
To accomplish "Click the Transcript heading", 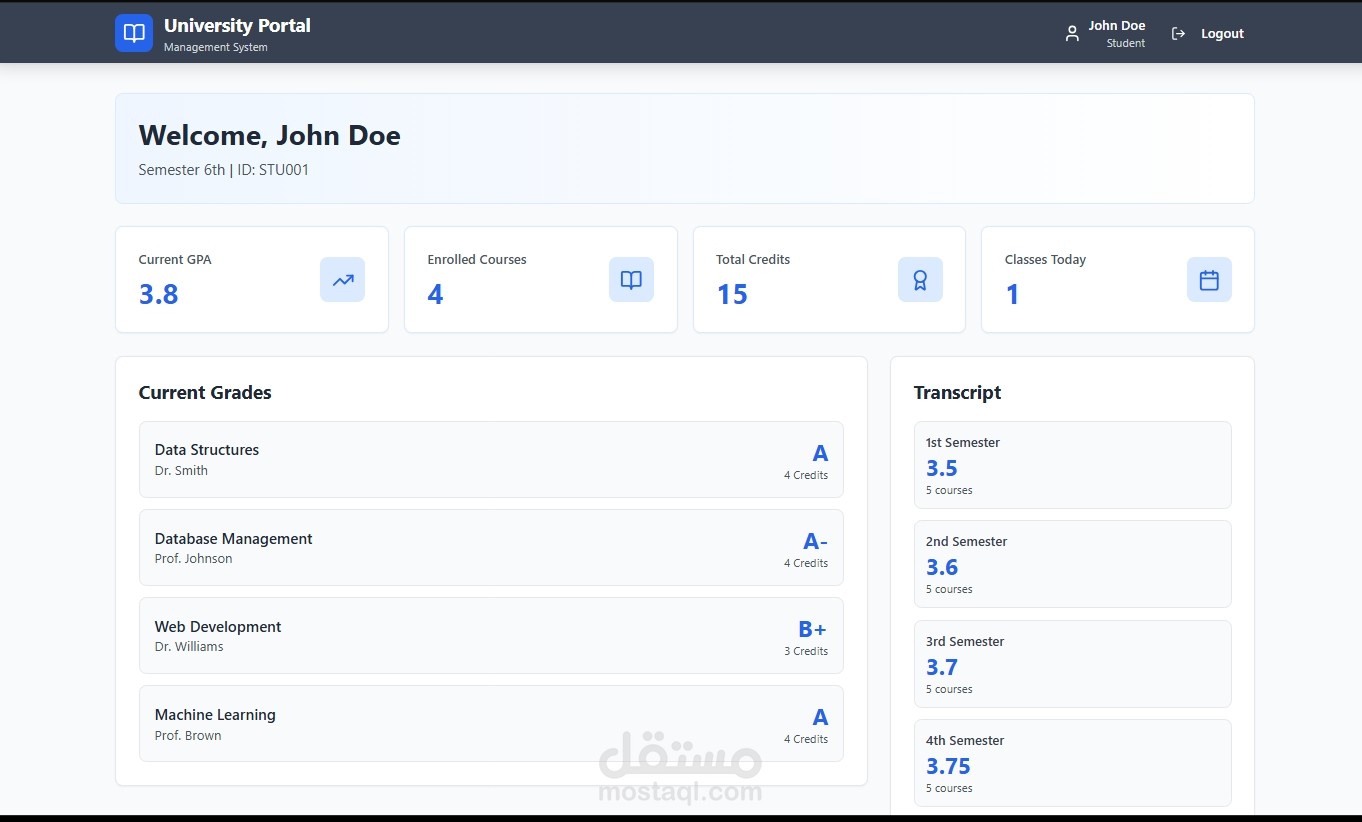I will coord(957,393).
